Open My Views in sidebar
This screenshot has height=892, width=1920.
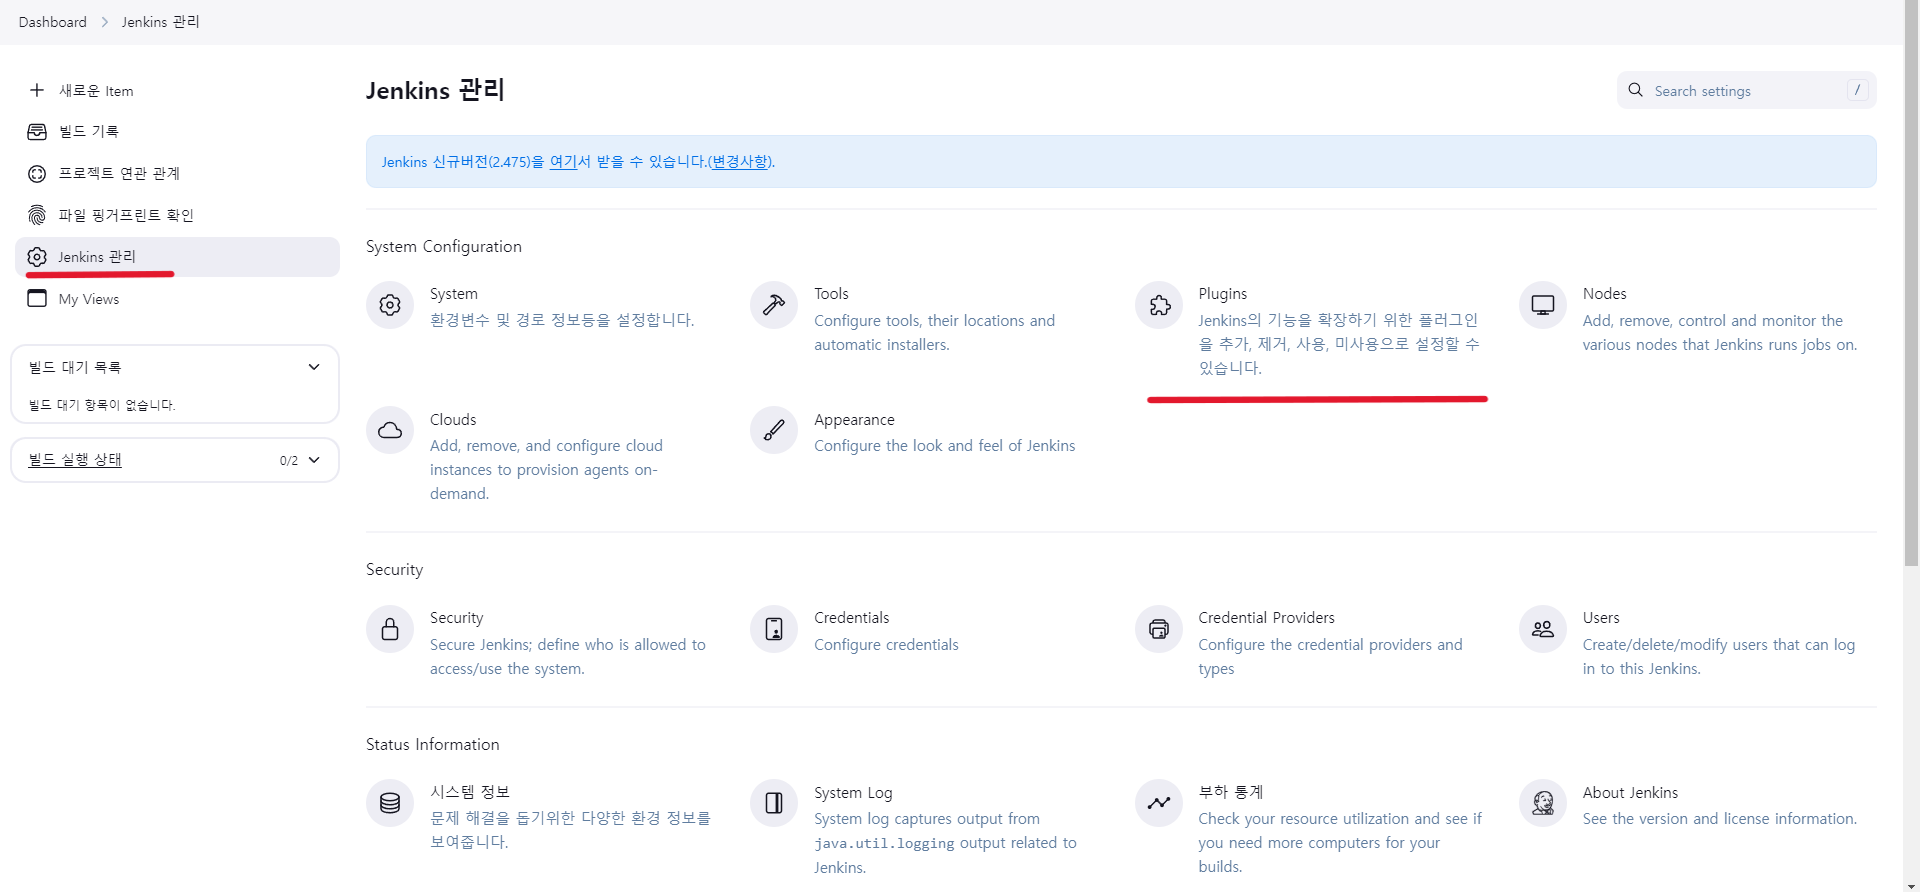[x=178, y=298]
